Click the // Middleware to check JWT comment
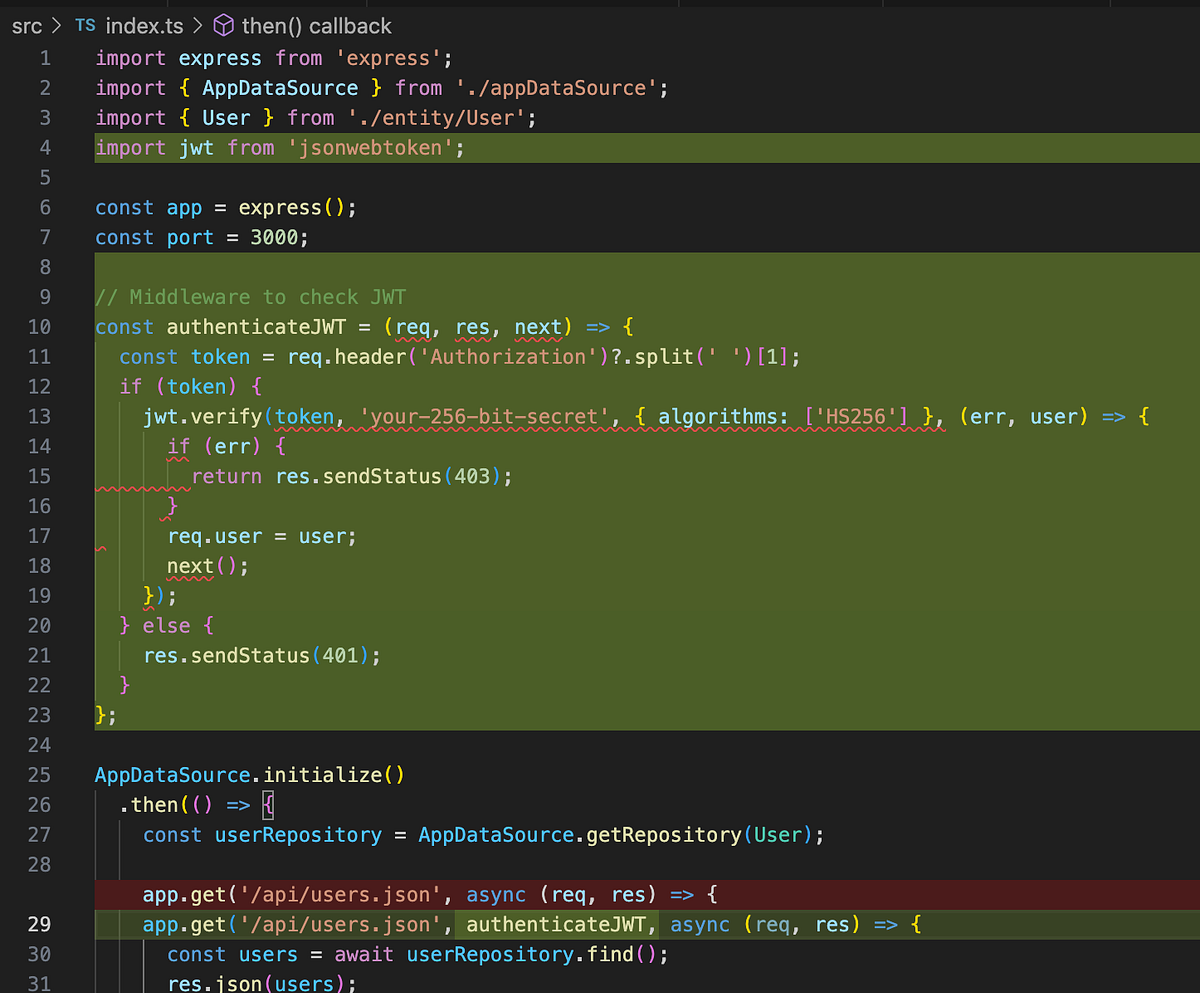 coord(249,296)
